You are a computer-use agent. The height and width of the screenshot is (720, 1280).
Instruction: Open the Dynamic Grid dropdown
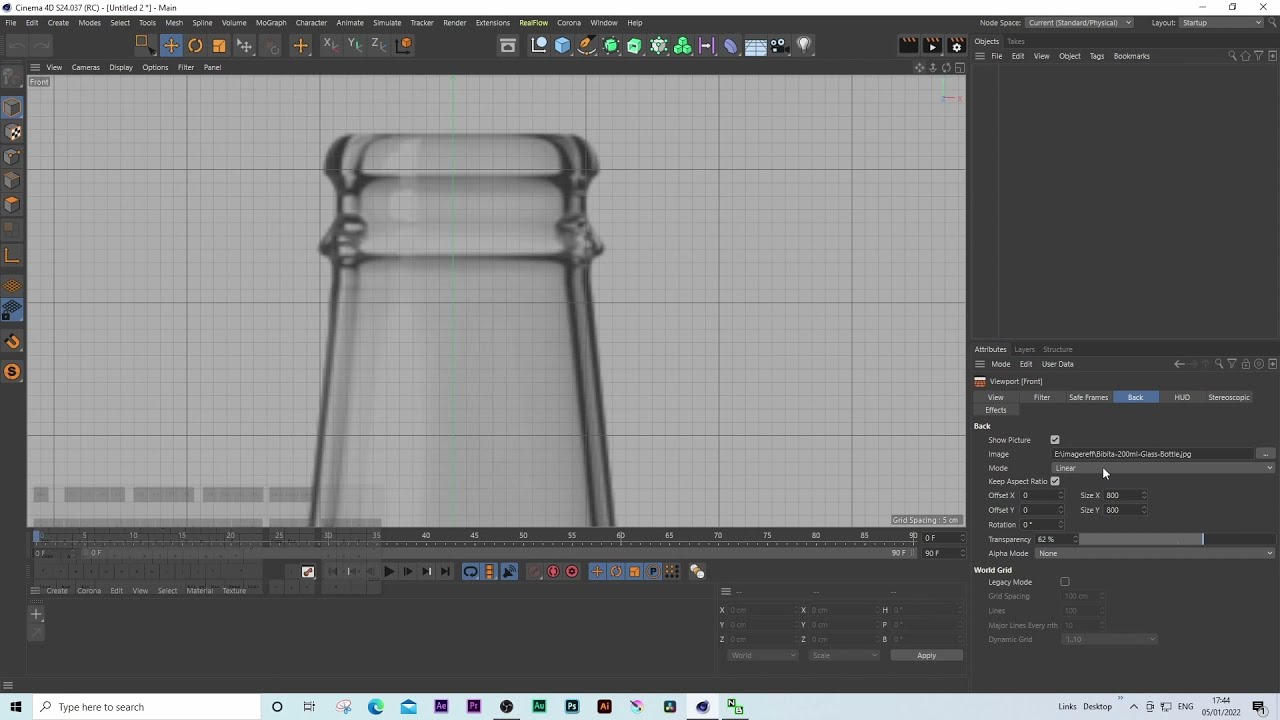pyautogui.click(x=1110, y=639)
